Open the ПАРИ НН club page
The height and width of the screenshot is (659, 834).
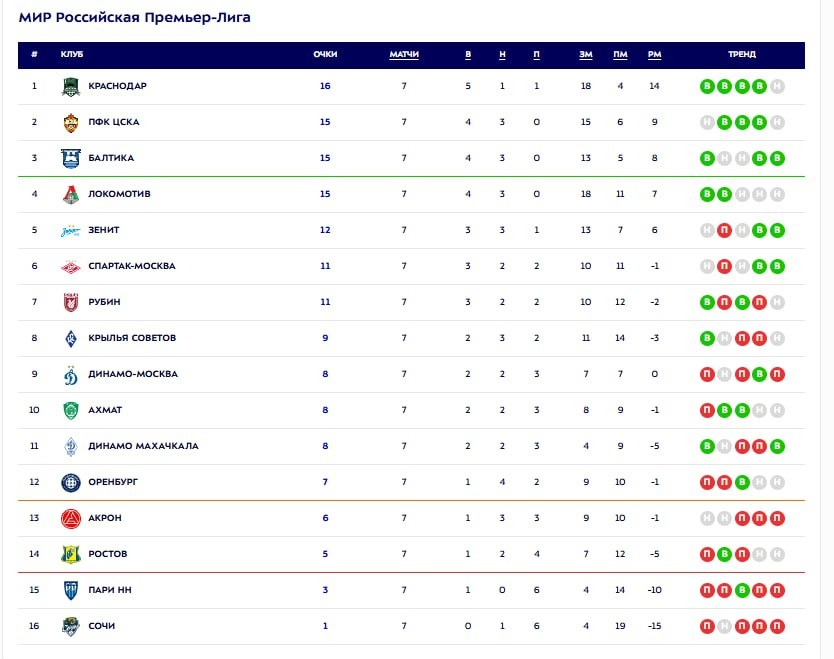(110, 590)
